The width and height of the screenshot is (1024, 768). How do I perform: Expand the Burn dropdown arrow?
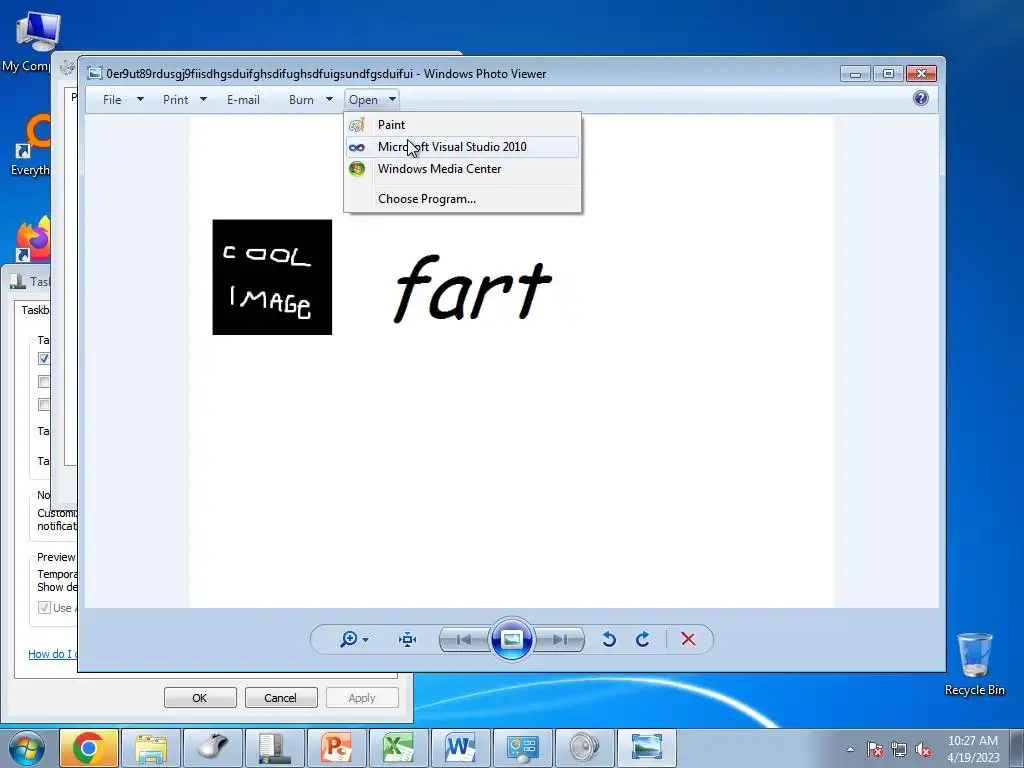click(329, 99)
